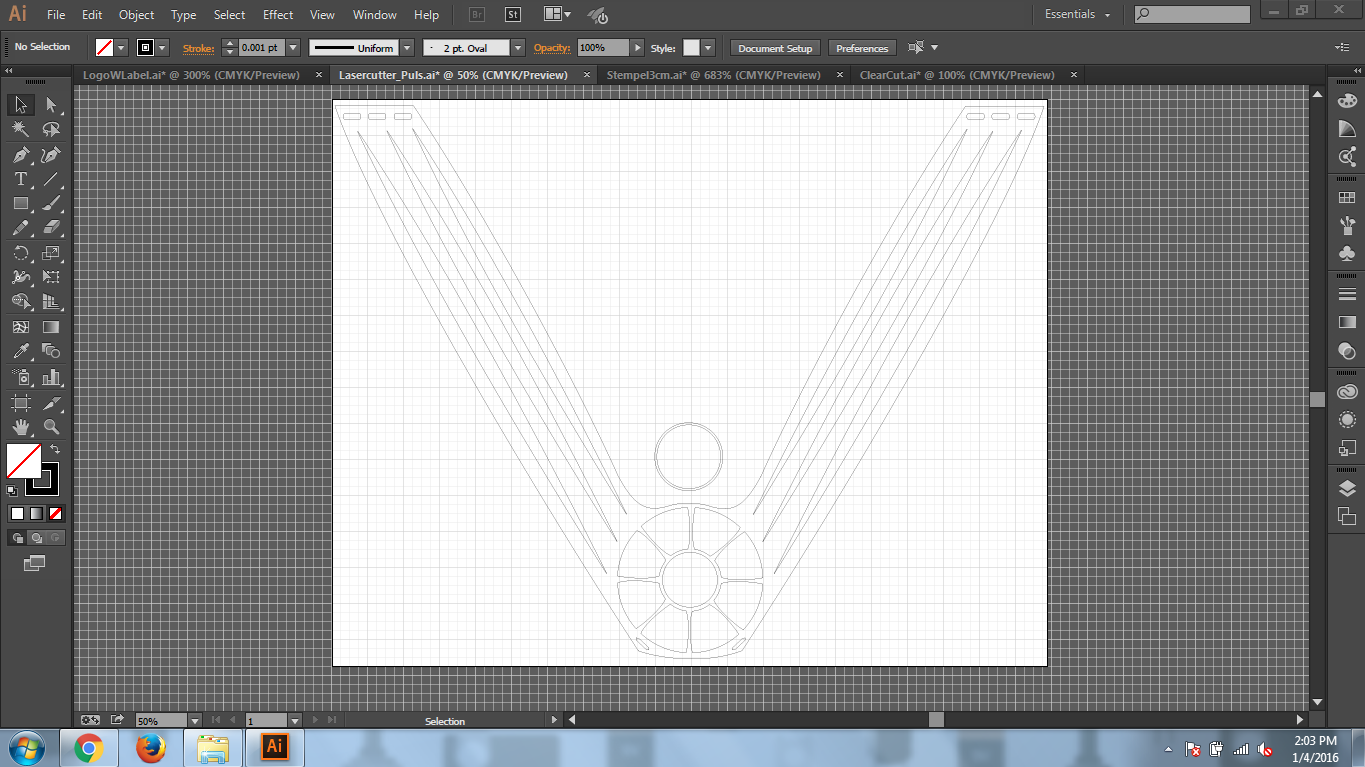Select the Mesh tool
Viewport: 1365px width, 767px height.
click(20, 327)
